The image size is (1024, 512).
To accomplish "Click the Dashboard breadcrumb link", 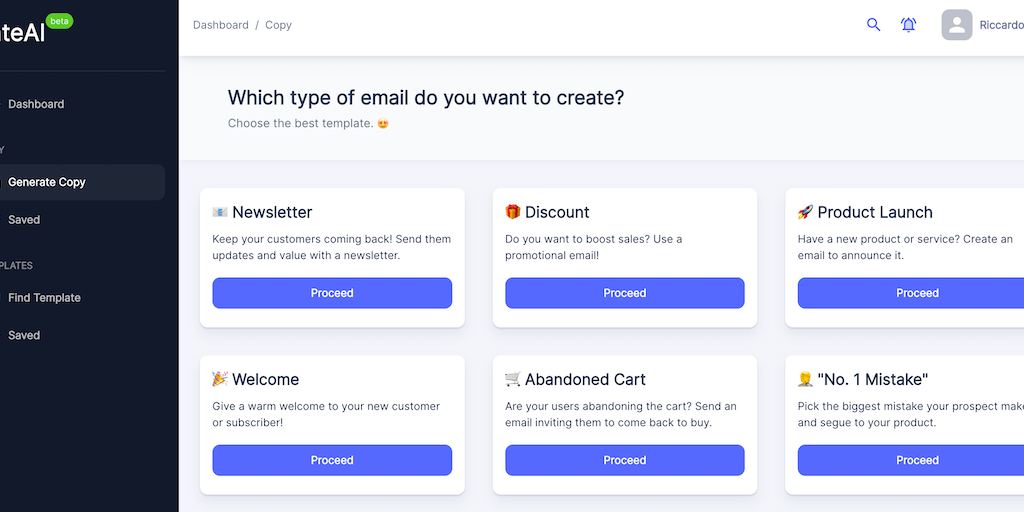I will [x=221, y=25].
